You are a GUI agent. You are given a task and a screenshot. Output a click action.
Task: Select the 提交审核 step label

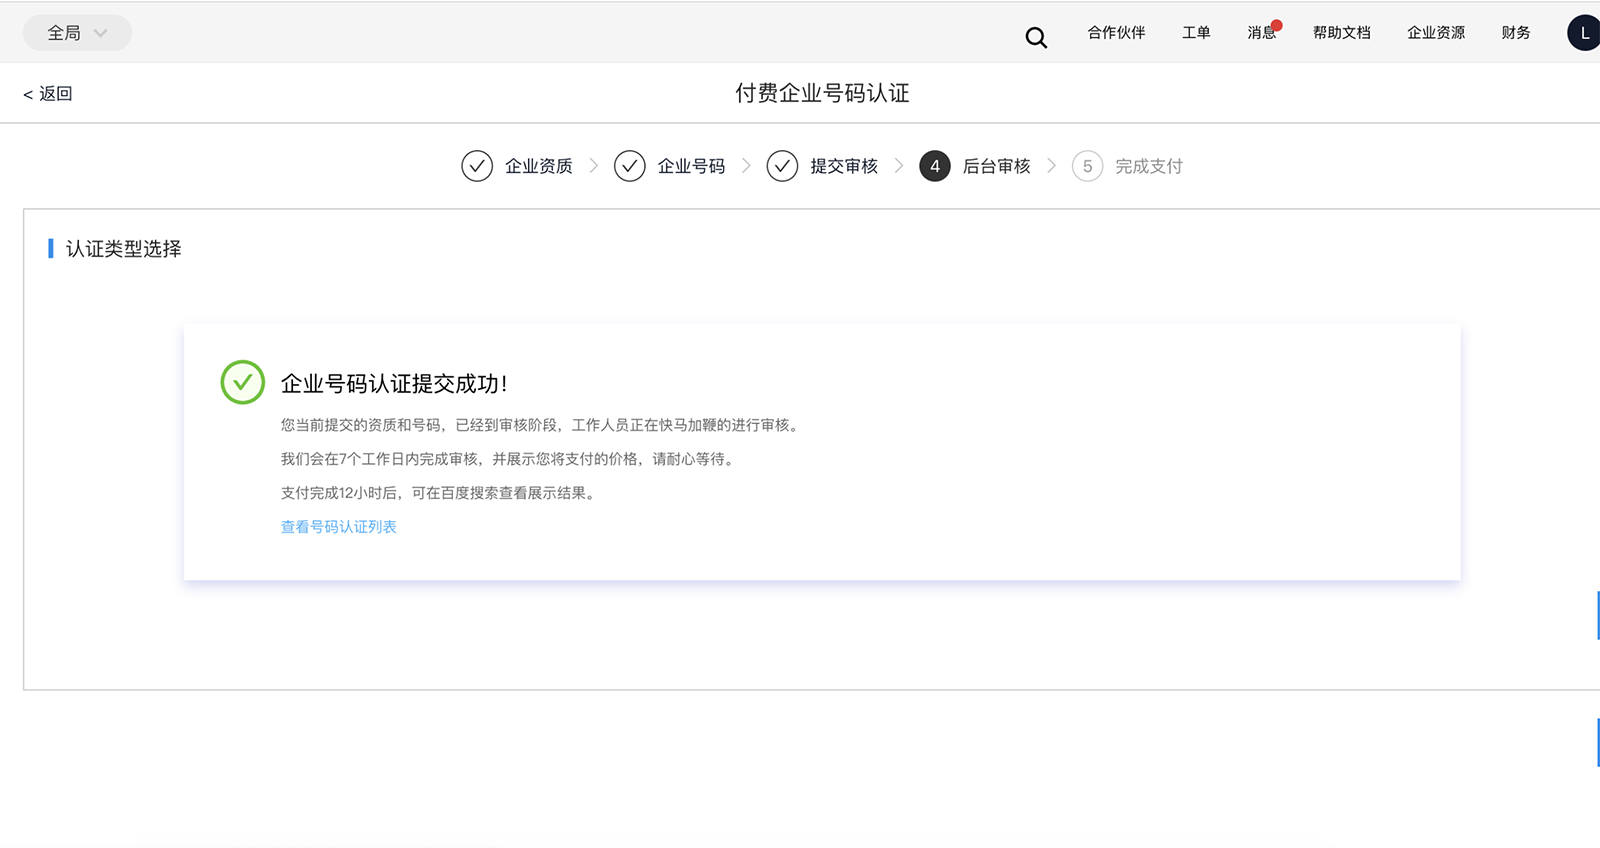(x=844, y=166)
